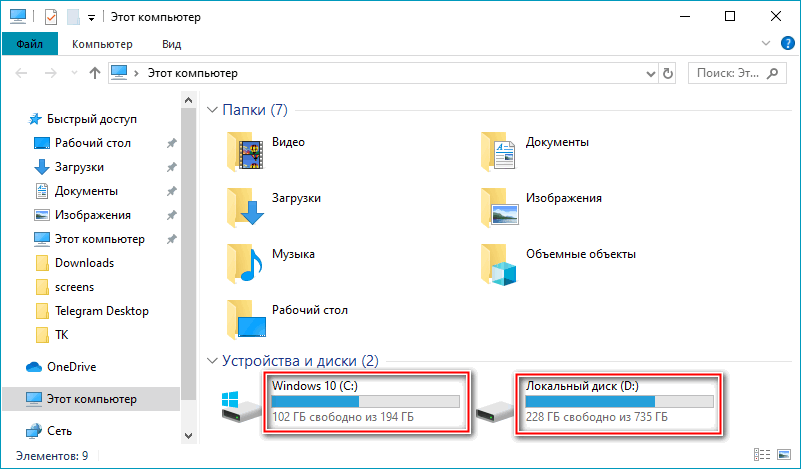Select the Windows 10 (C:) drive icon
This screenshot has height=469, width=801.
pos(242,407)
